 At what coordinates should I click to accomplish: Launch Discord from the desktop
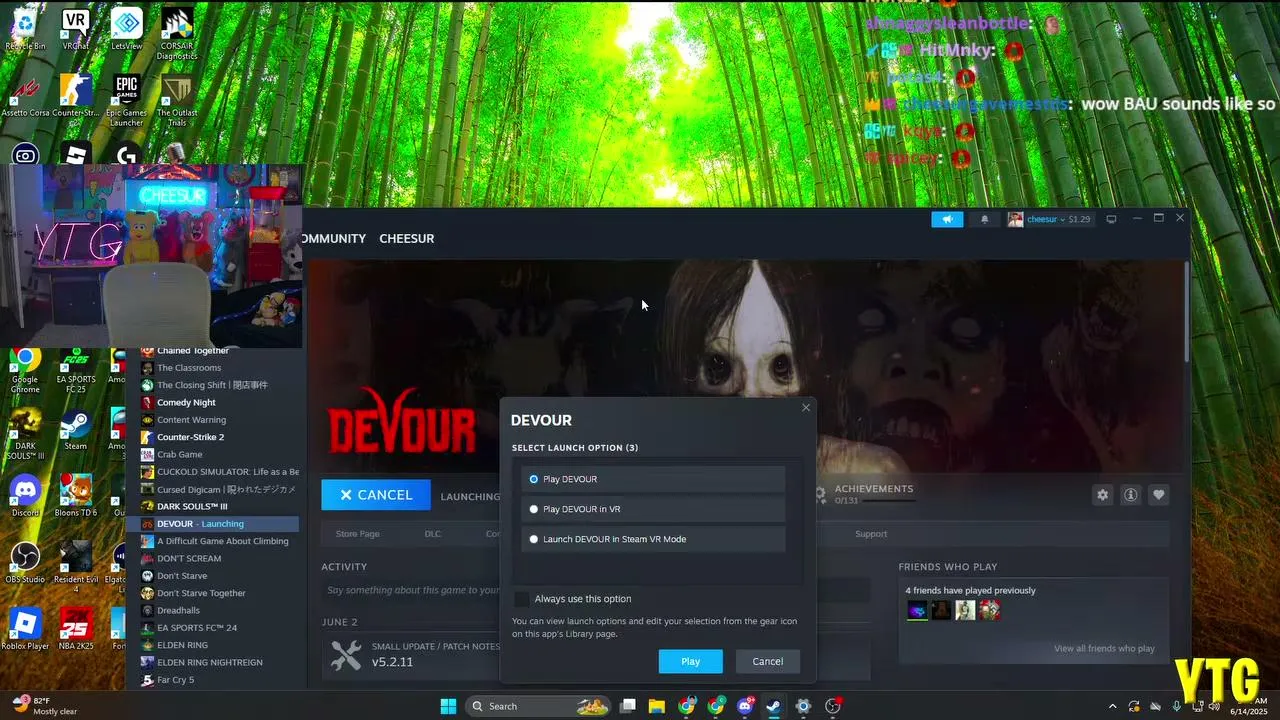[25, 496]
